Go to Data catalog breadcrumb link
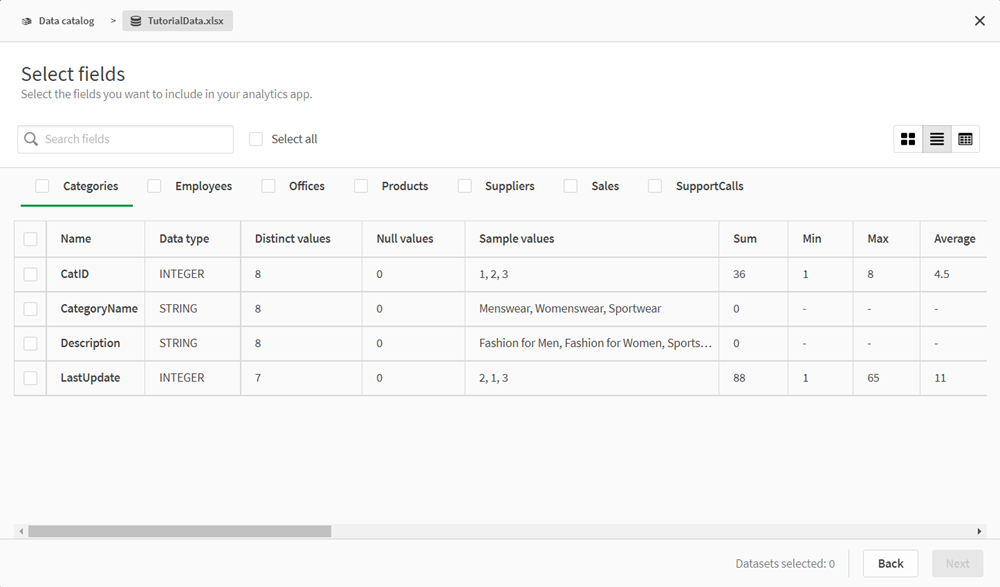The width and height of the screenshot is (1000, 587). pos(66,21)
